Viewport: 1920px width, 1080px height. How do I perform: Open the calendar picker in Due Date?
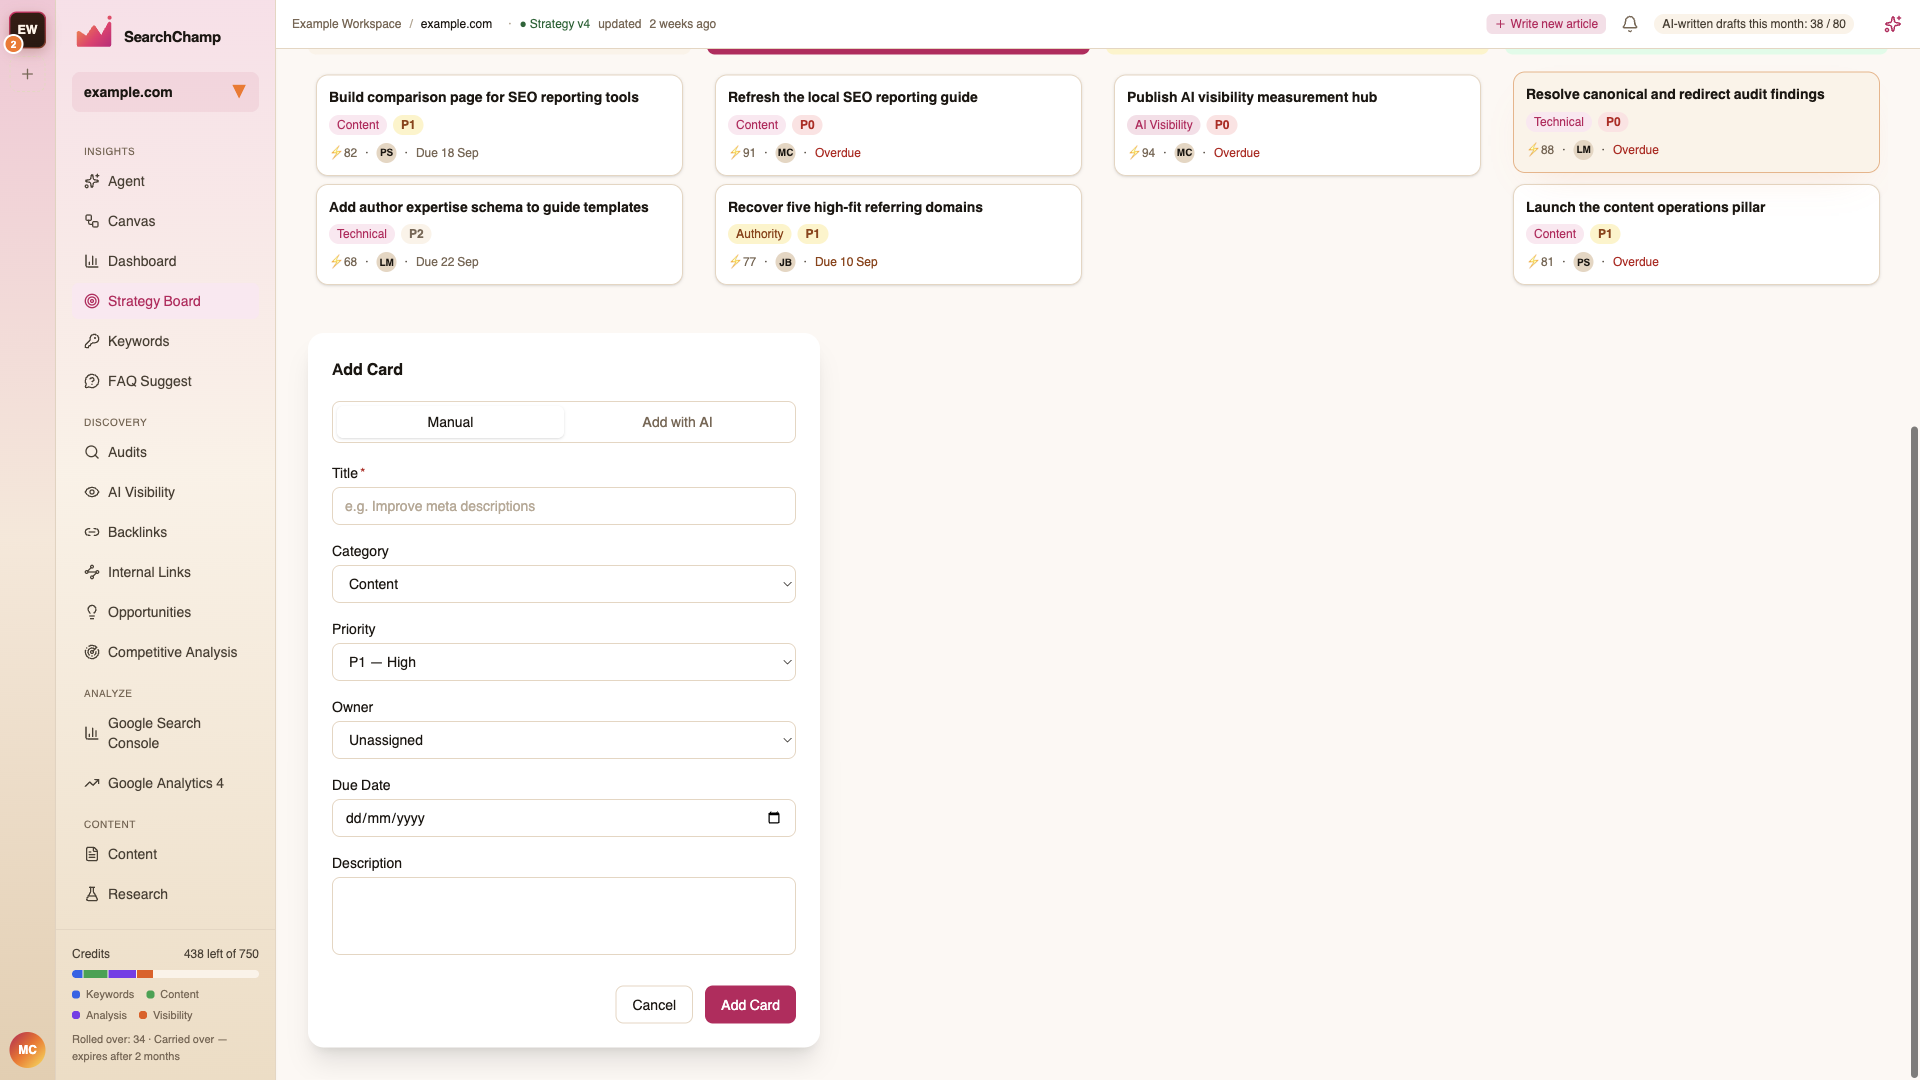coord(774,818)
